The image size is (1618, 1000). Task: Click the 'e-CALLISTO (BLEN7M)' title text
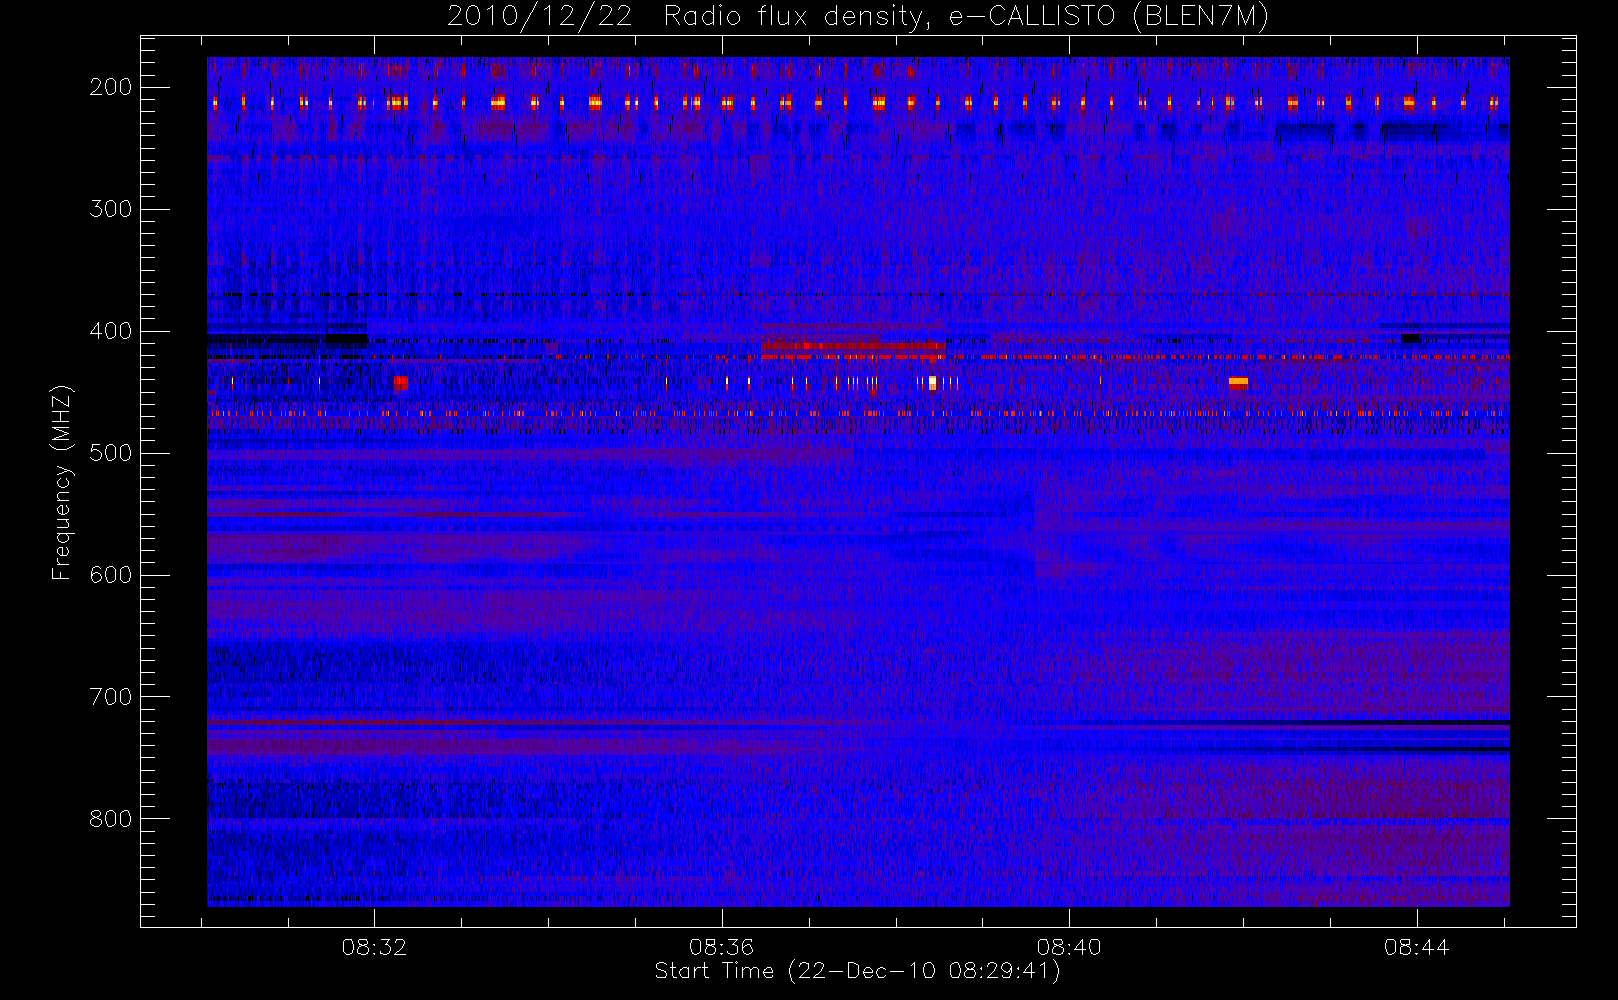coord(1109,16)
